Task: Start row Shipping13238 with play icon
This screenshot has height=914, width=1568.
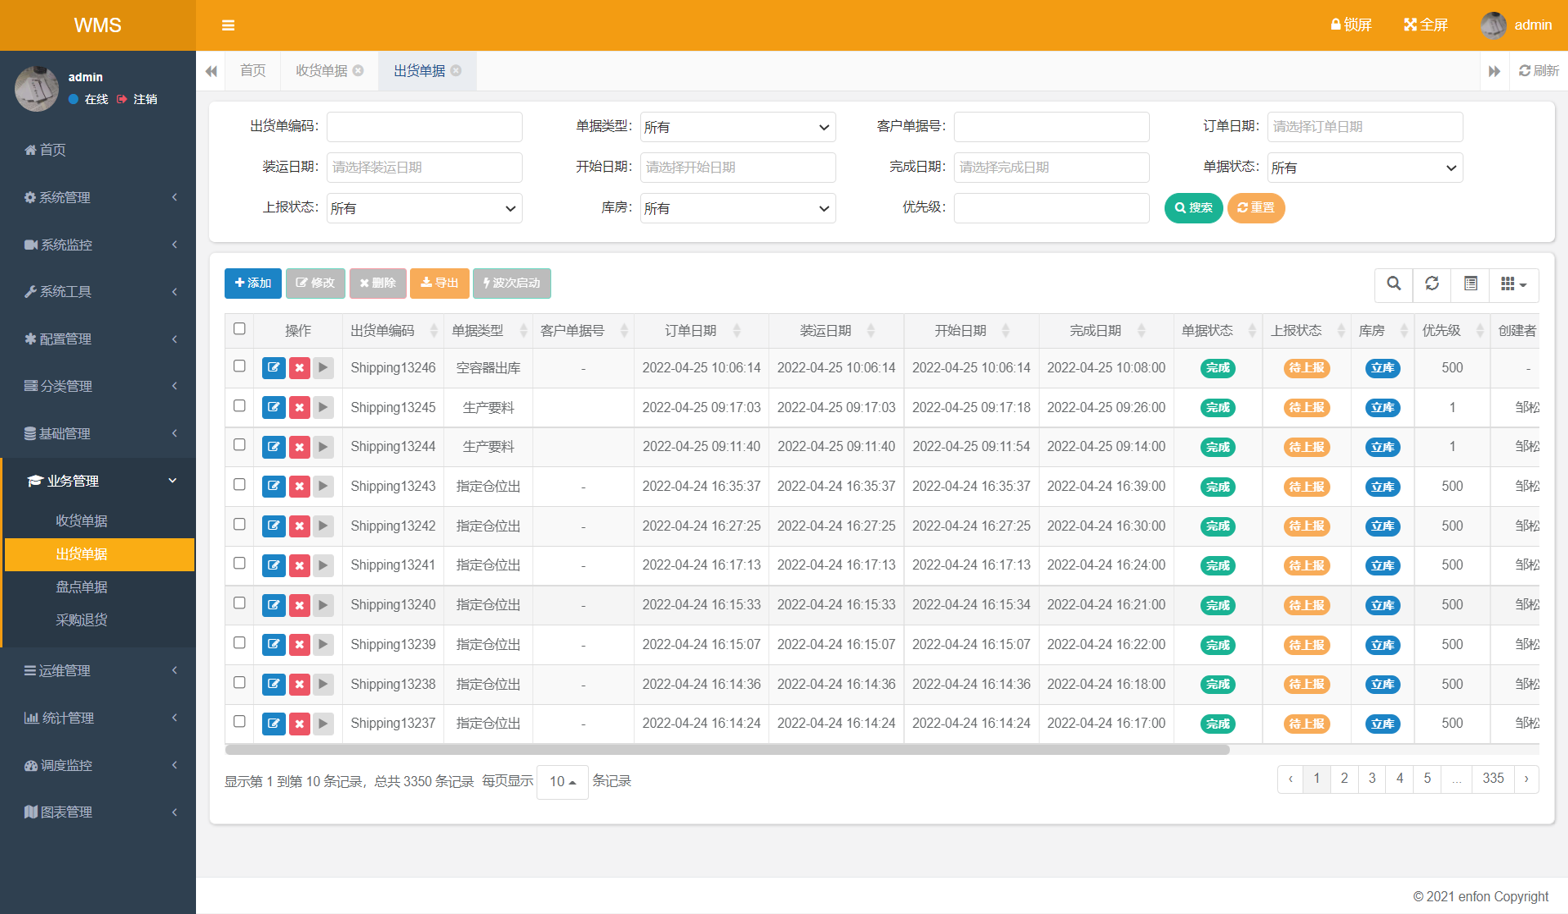Action: [323, 684]
